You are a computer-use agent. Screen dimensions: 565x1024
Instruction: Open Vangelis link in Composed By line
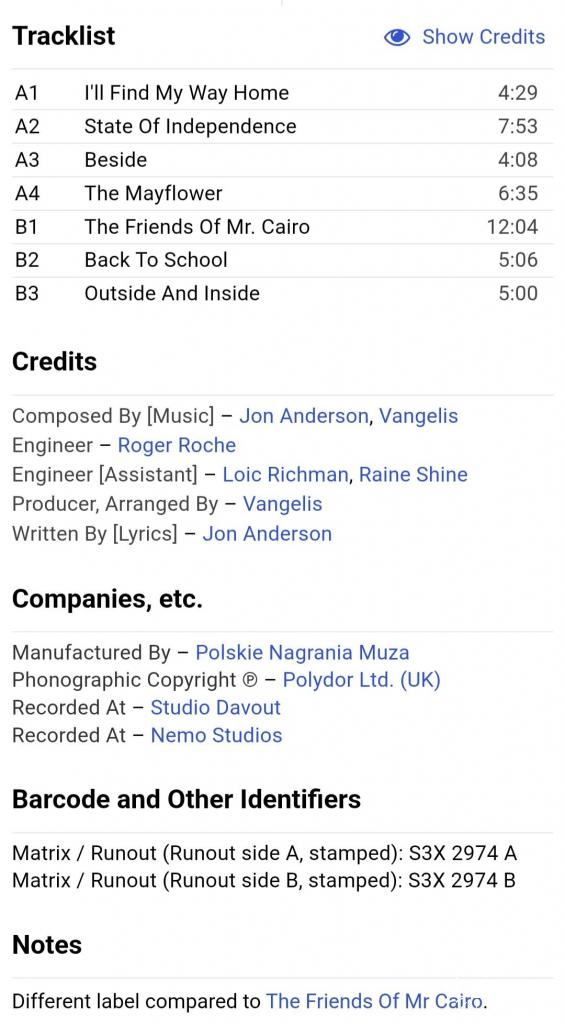tap(419, 416)
